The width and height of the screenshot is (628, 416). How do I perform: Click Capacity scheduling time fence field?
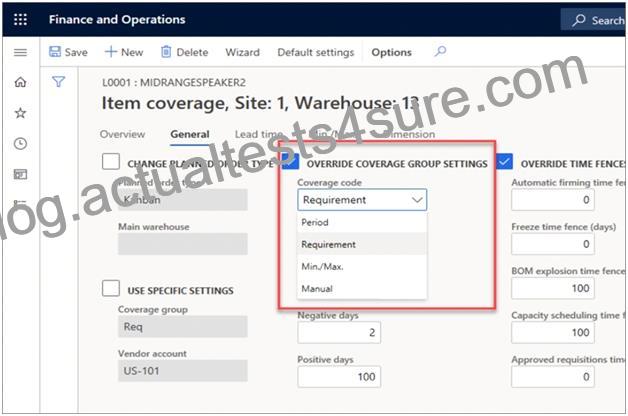pos(553,332)
